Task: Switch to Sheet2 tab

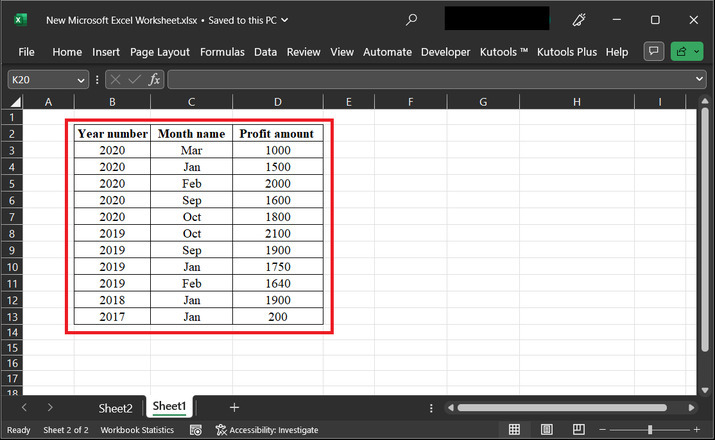Action: [115, 408]
